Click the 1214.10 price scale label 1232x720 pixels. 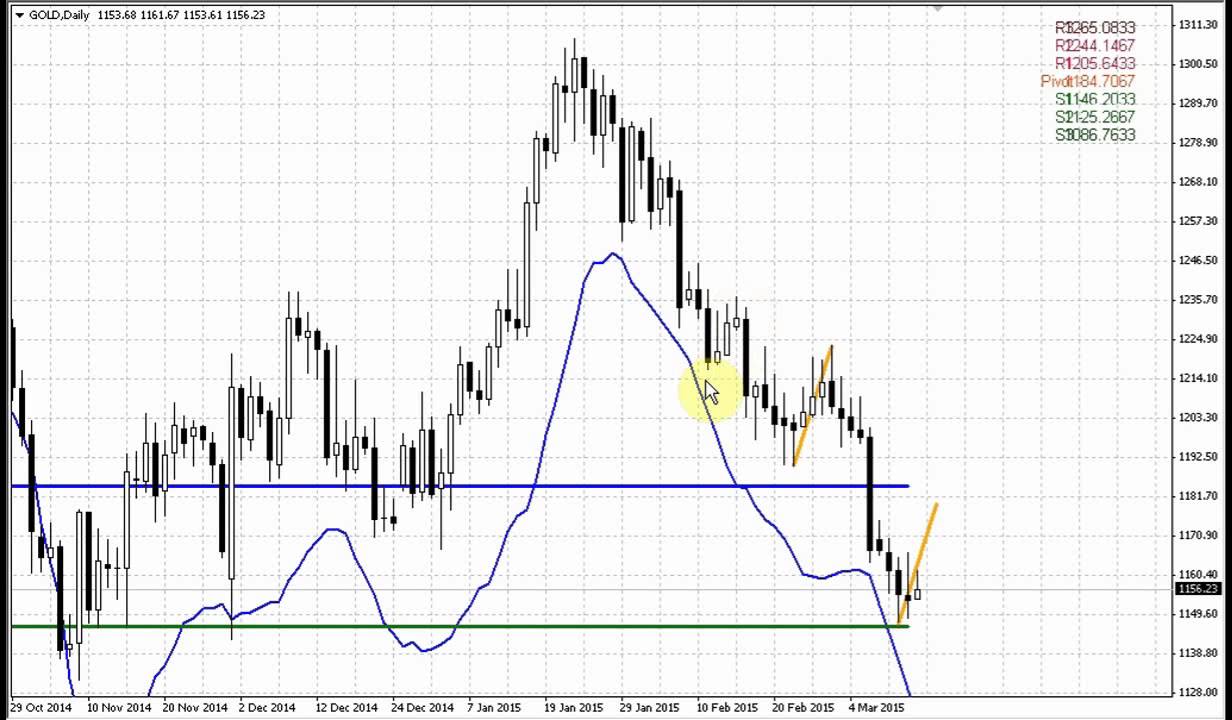point(1198,378)
